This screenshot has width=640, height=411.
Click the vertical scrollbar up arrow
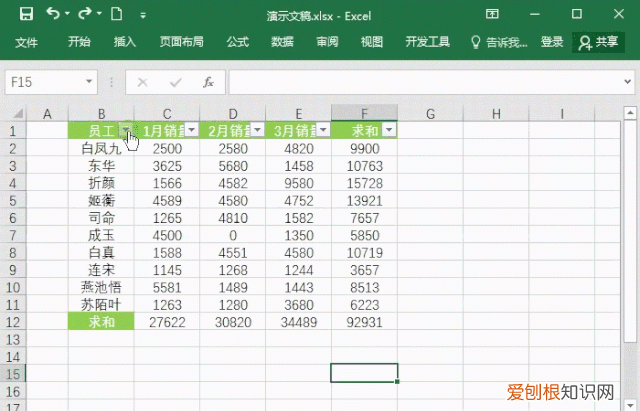(631, 113)
